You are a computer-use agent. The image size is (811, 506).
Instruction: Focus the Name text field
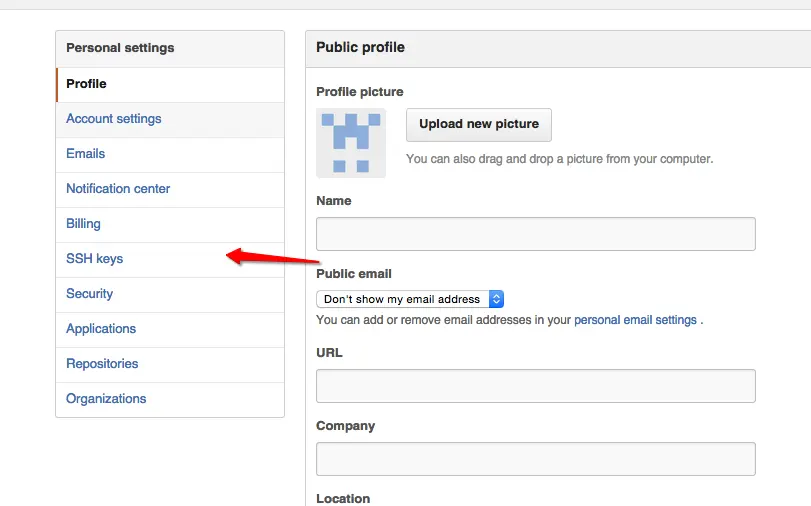535,234
